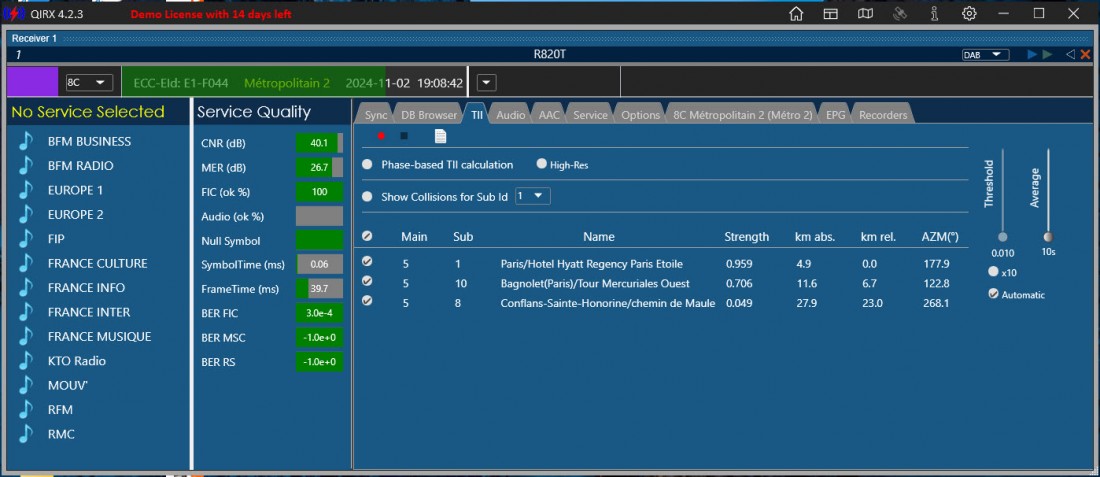Click the red record dot in TII tab
This screenshot has width=1100, height=477.
pyautogui.click(x=381, y=136)
